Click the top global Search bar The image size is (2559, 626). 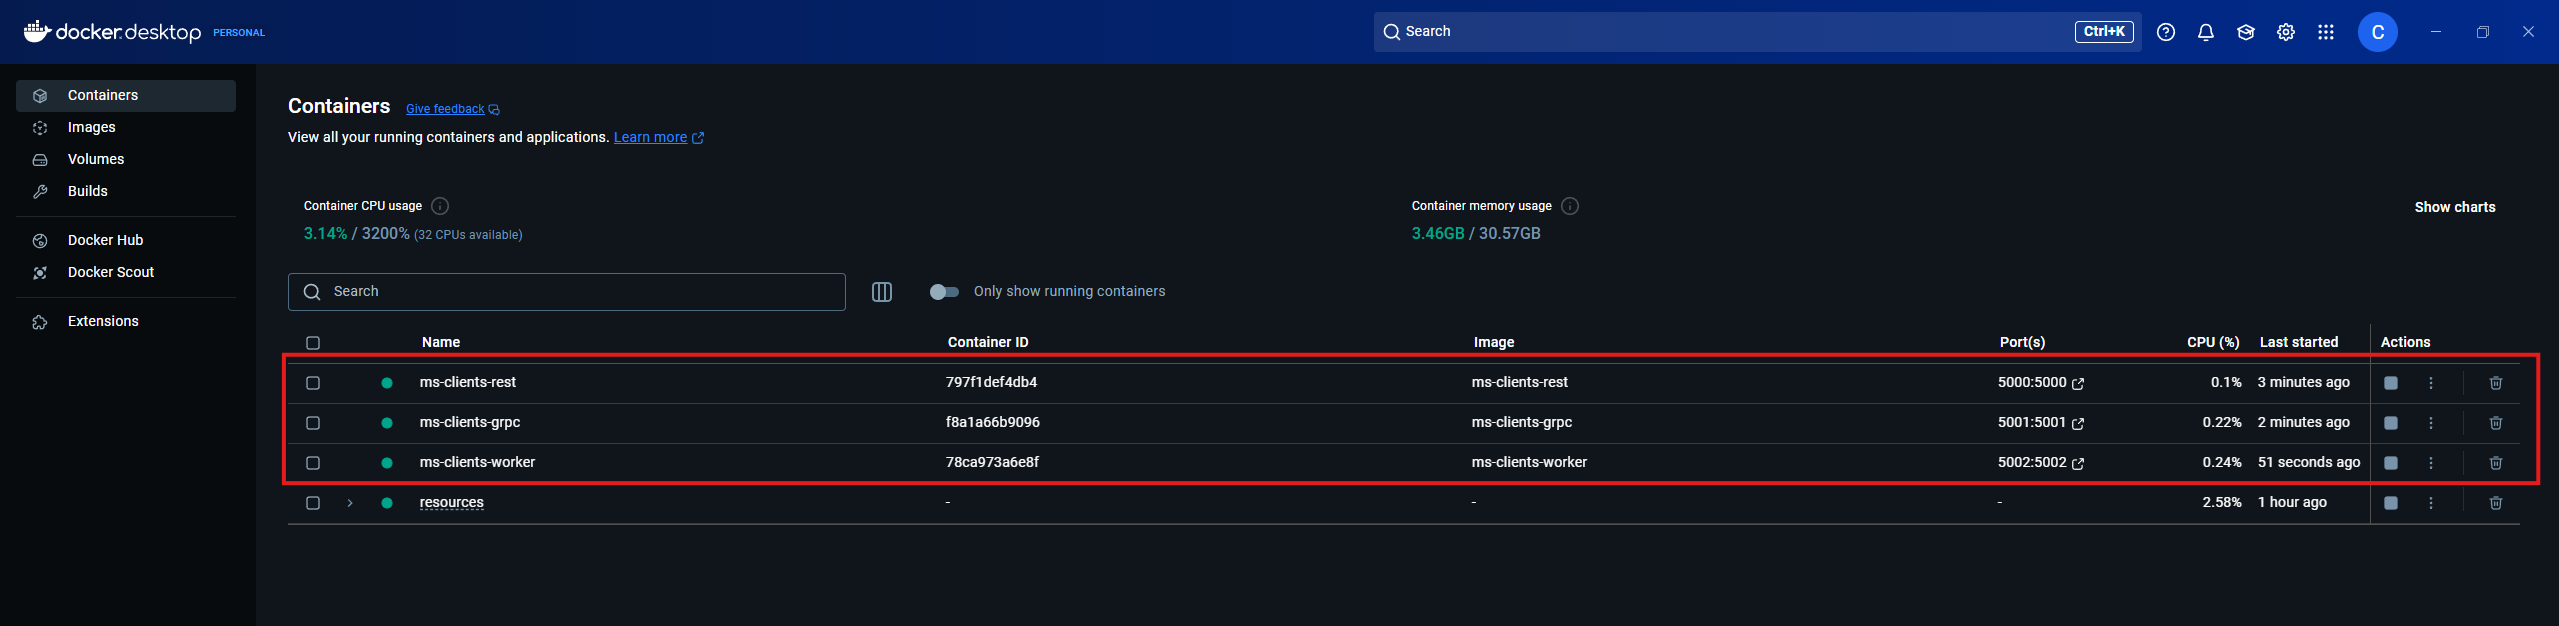click(1757, 32)
